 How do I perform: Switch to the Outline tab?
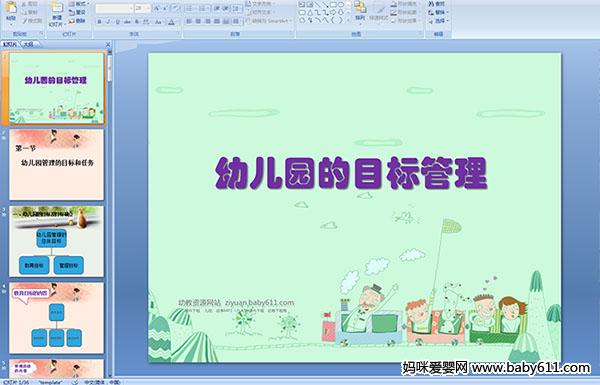pos(29,44)
